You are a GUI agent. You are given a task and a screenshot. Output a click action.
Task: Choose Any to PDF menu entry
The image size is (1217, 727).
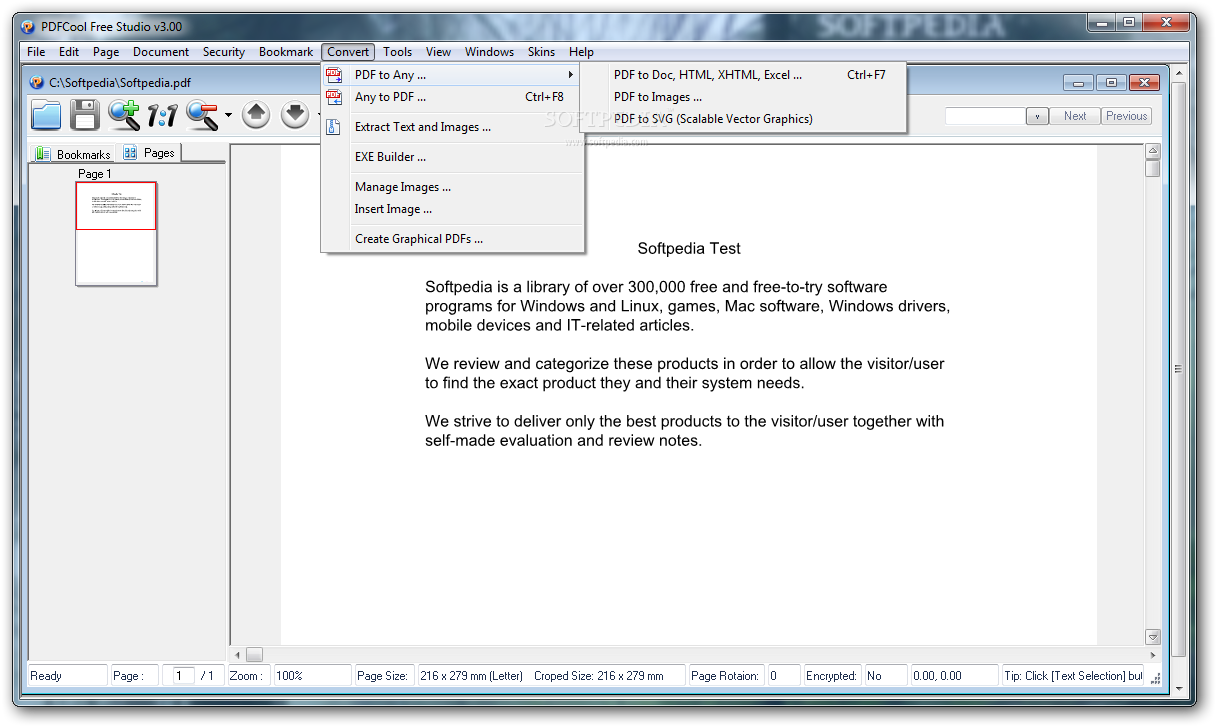click(452, 97)
